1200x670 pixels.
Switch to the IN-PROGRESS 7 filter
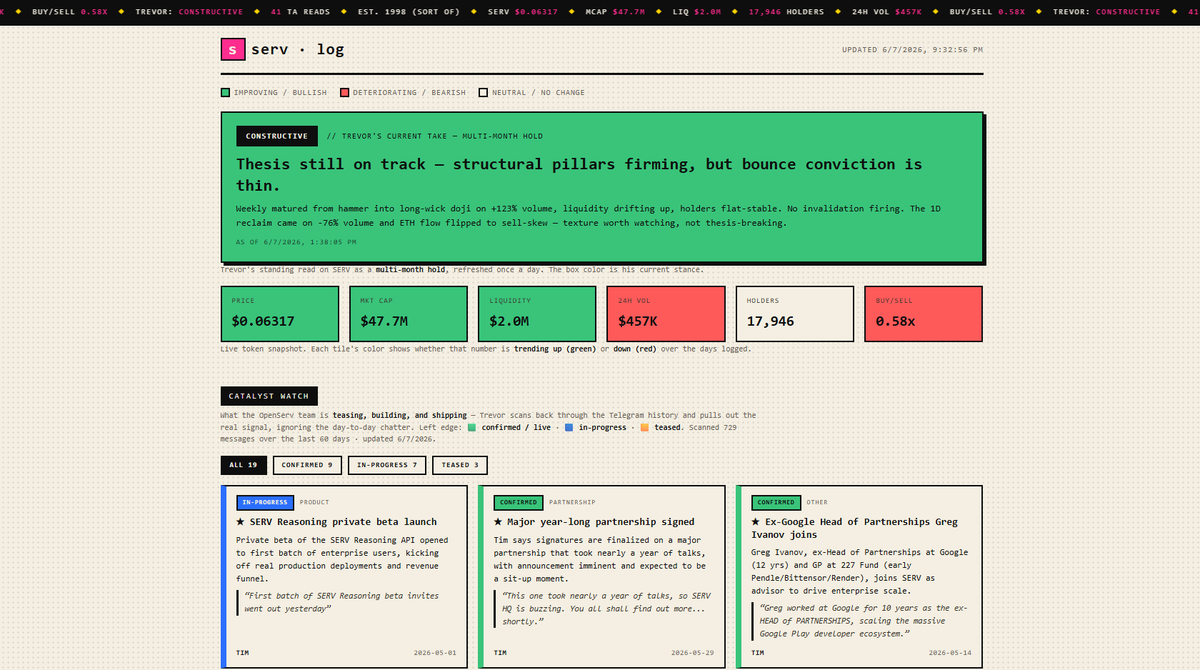coord(388,465)
